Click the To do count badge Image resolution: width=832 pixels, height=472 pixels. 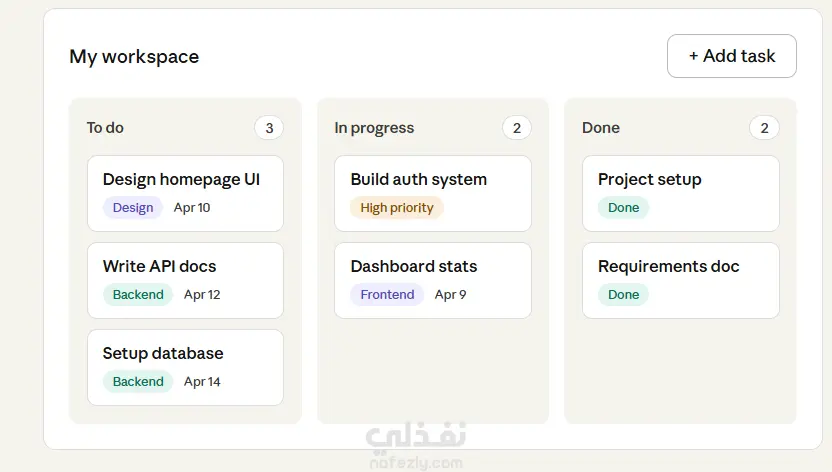pos(268,128)
